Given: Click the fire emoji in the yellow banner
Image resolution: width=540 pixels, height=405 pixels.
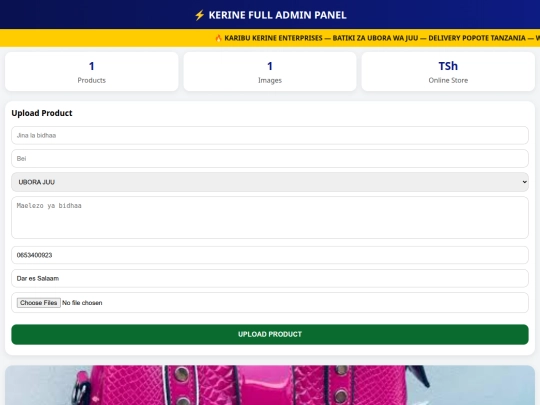Looking at the screenshot, I should (218, 38).
